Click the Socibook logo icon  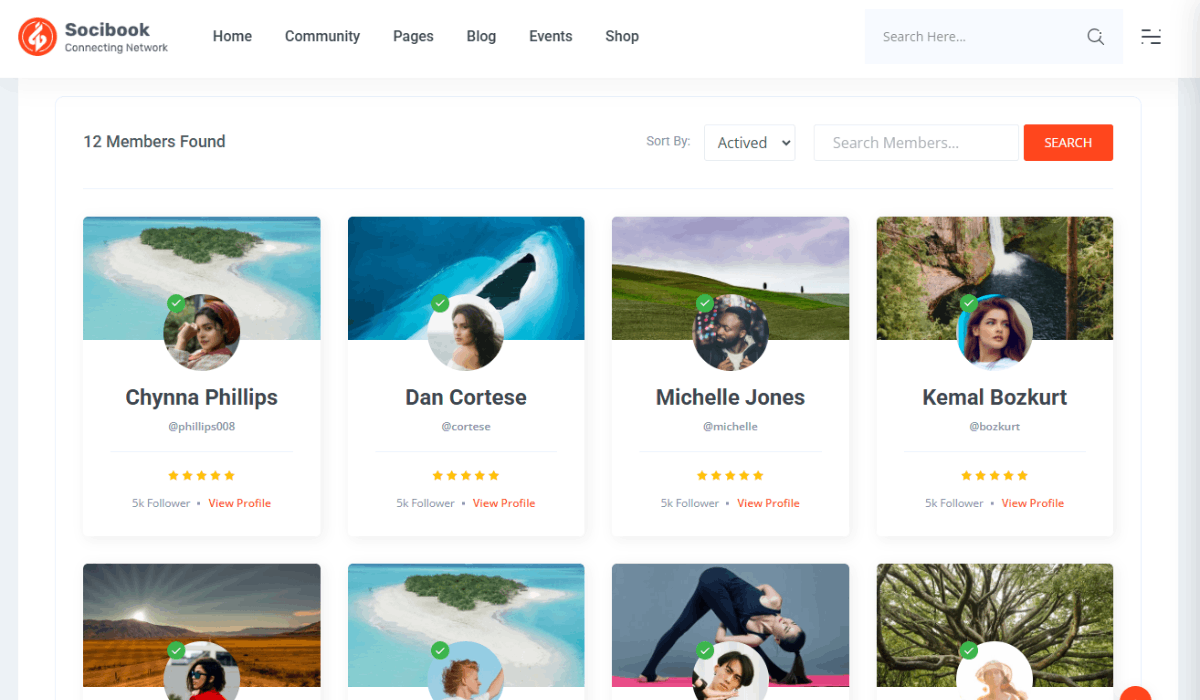[37, 37]
